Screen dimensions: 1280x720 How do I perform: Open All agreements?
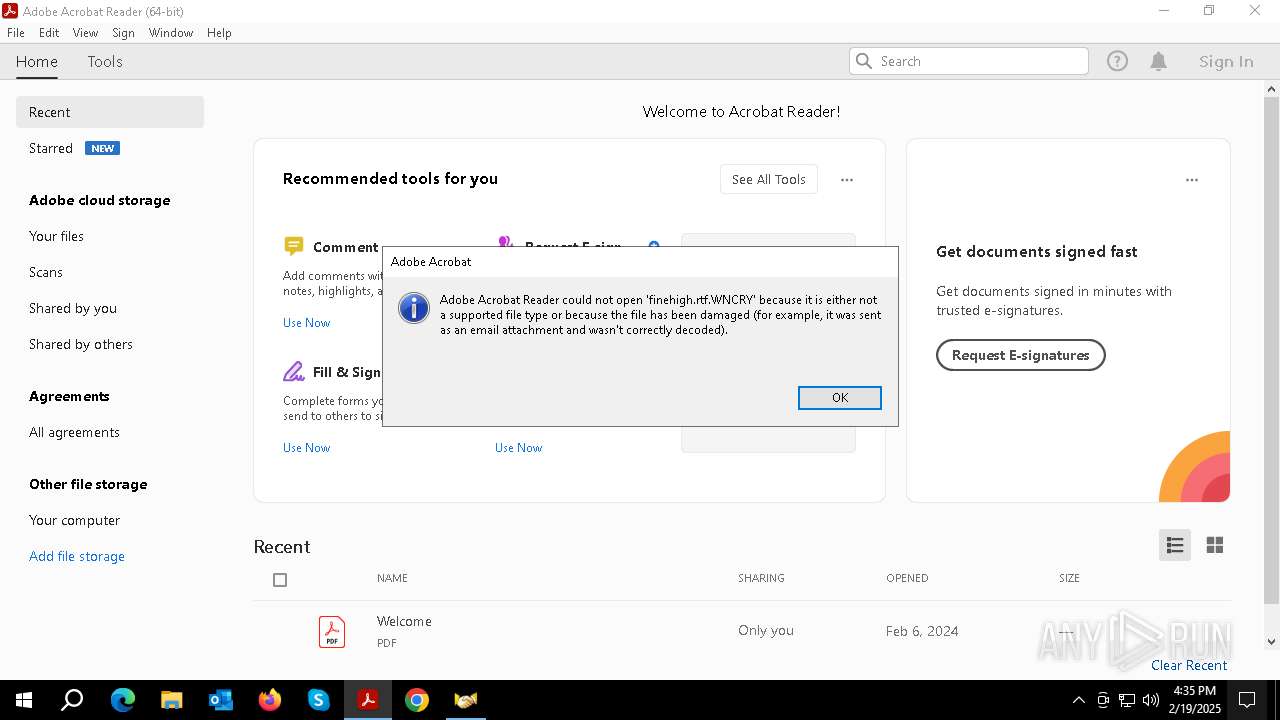point(74,432)
